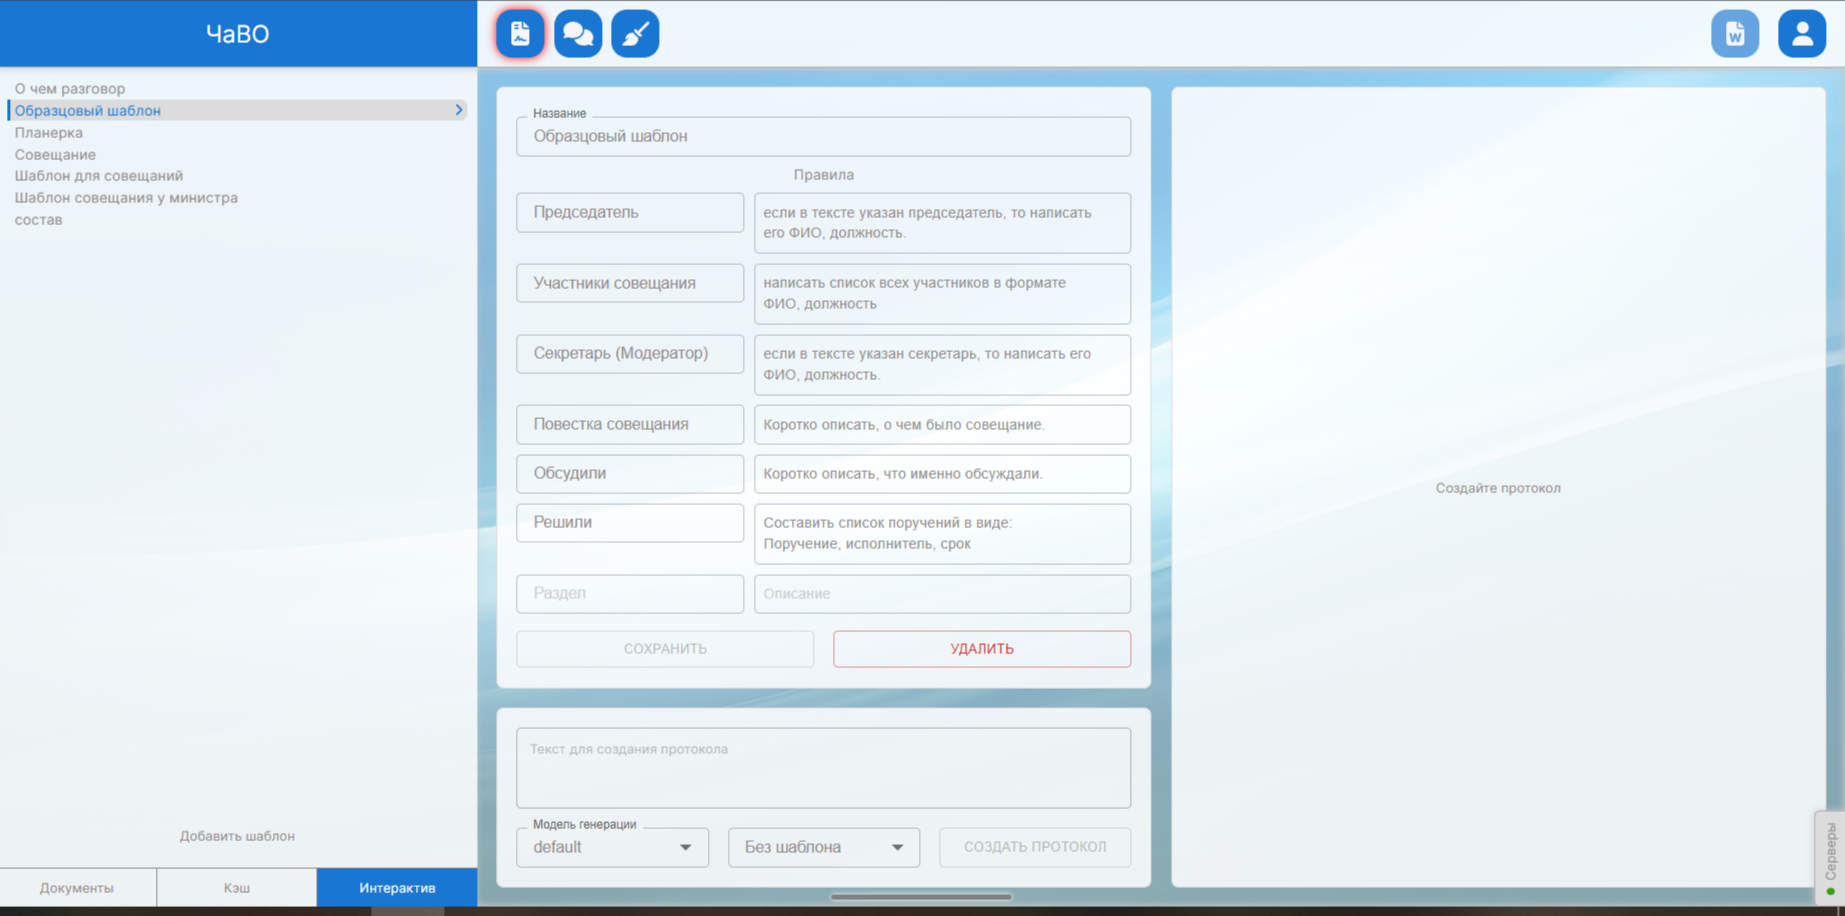Screen dimensions: 1845x916
Task: Click the СОЗДАТЬ ПРОТОКОЛ button
Action: coord(1035,847)
